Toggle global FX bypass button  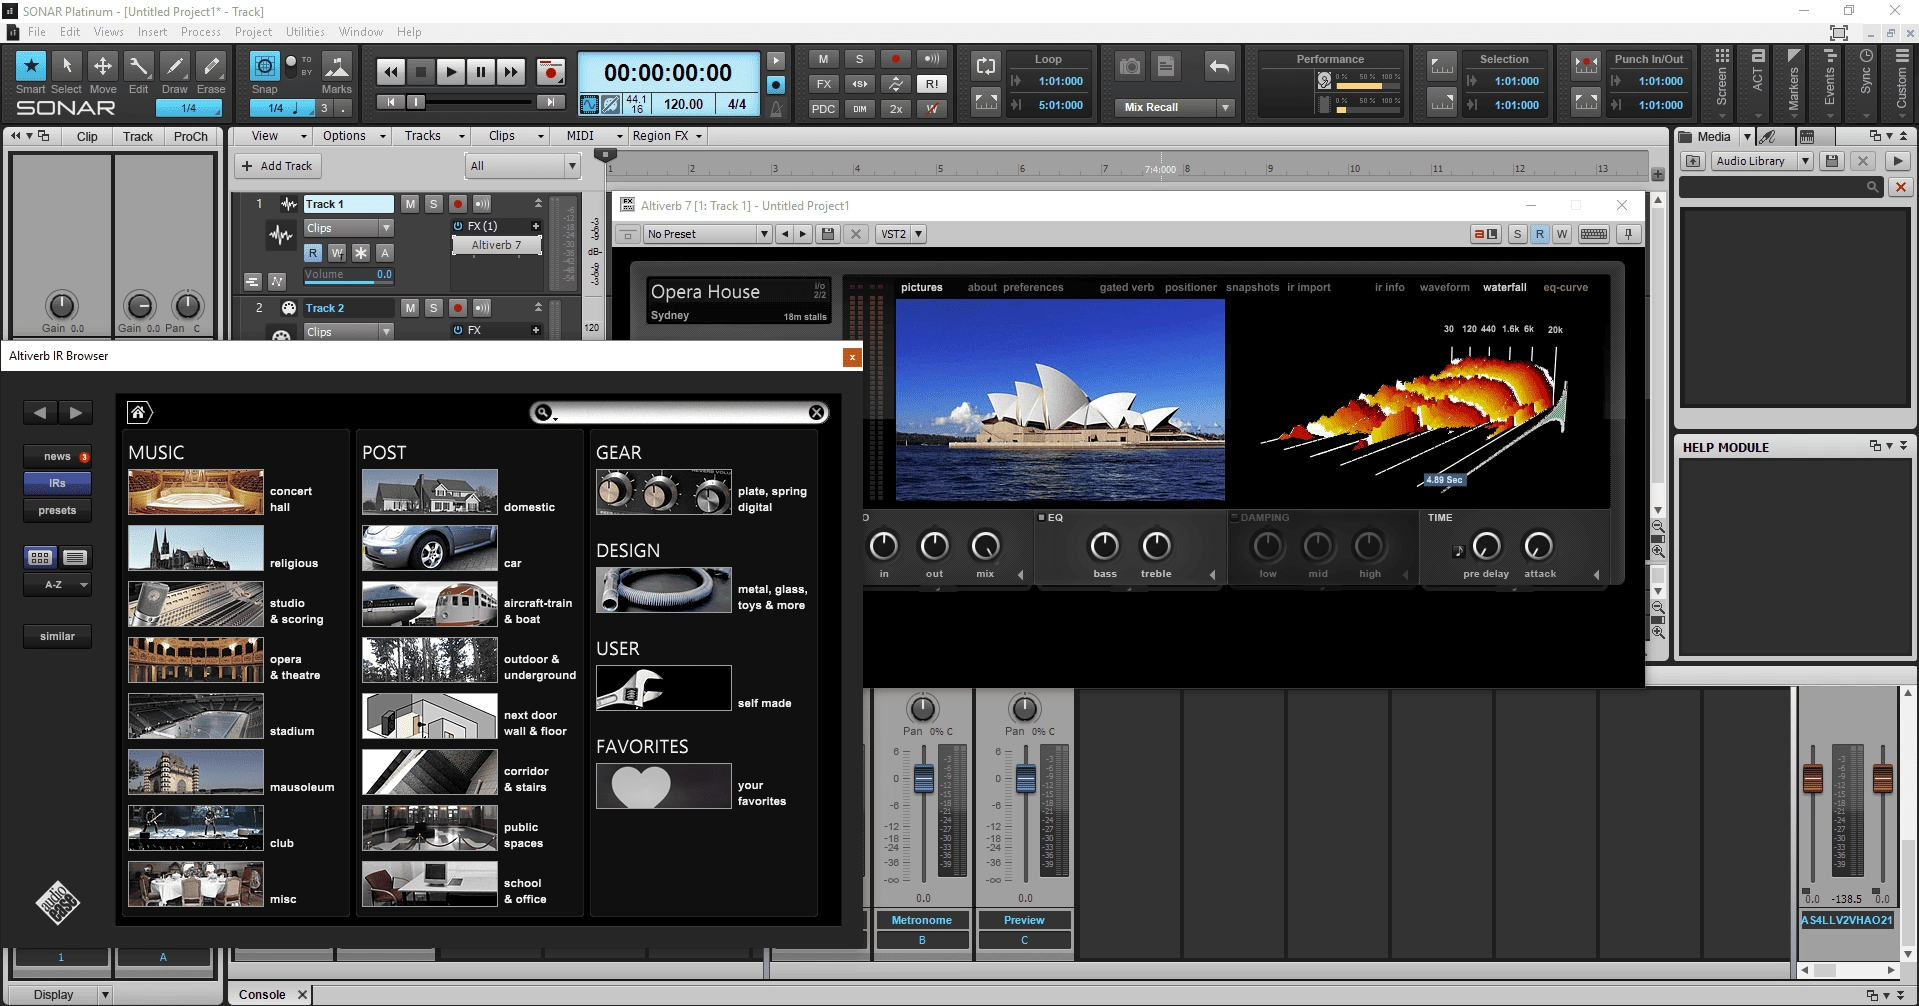pyautogui.click(x=823, y=84)
